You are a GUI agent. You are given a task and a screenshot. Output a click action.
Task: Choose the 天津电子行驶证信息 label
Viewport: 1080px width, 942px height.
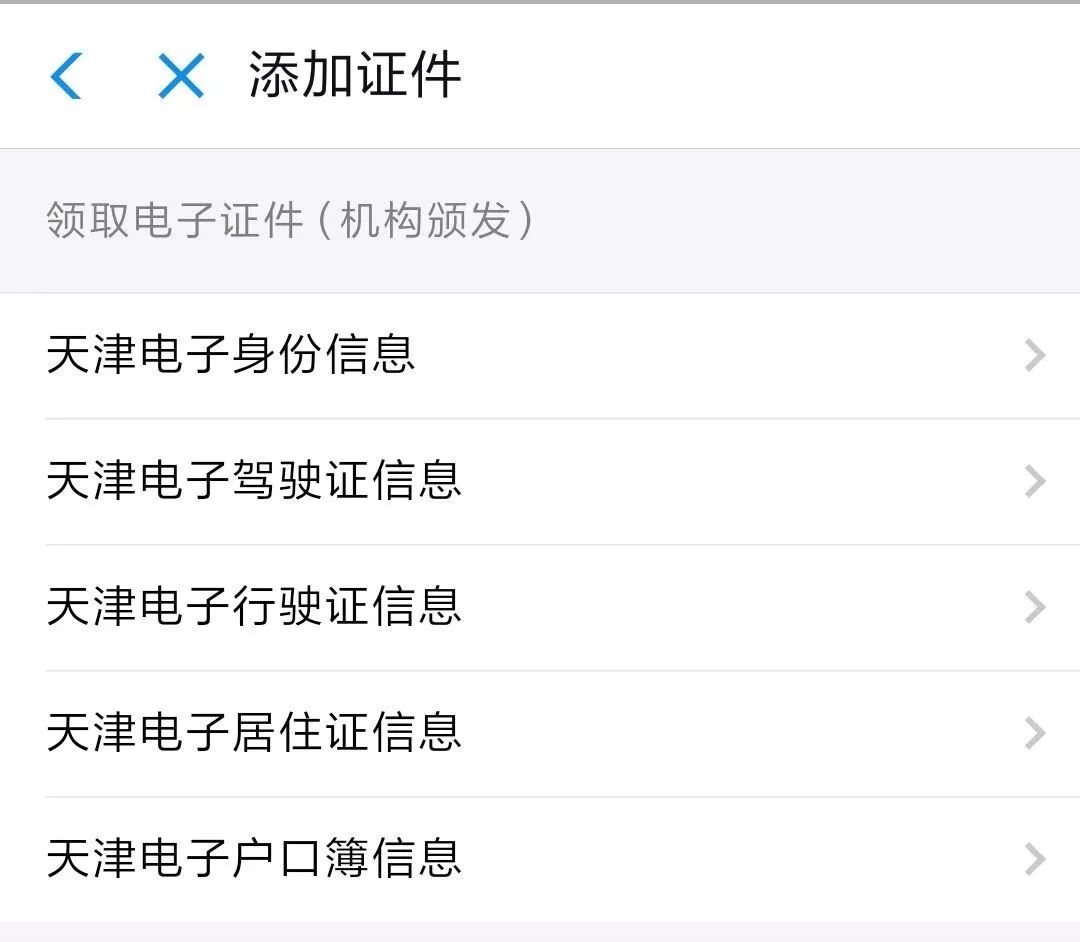point(254,608)
